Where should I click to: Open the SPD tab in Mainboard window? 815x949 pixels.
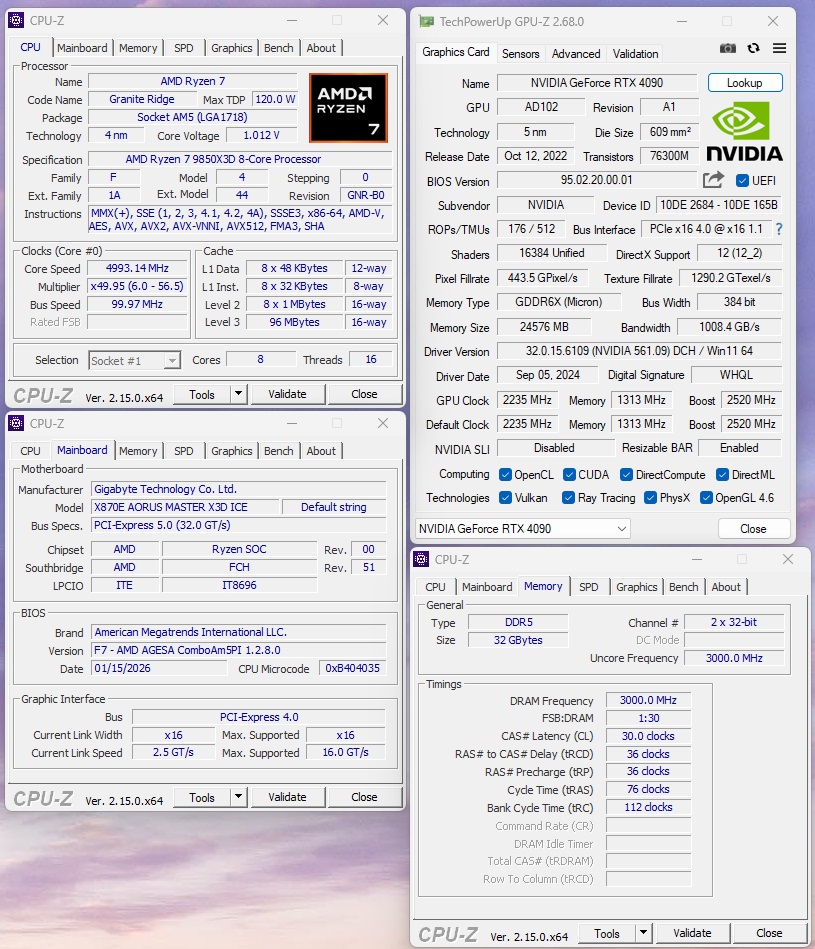184,451
